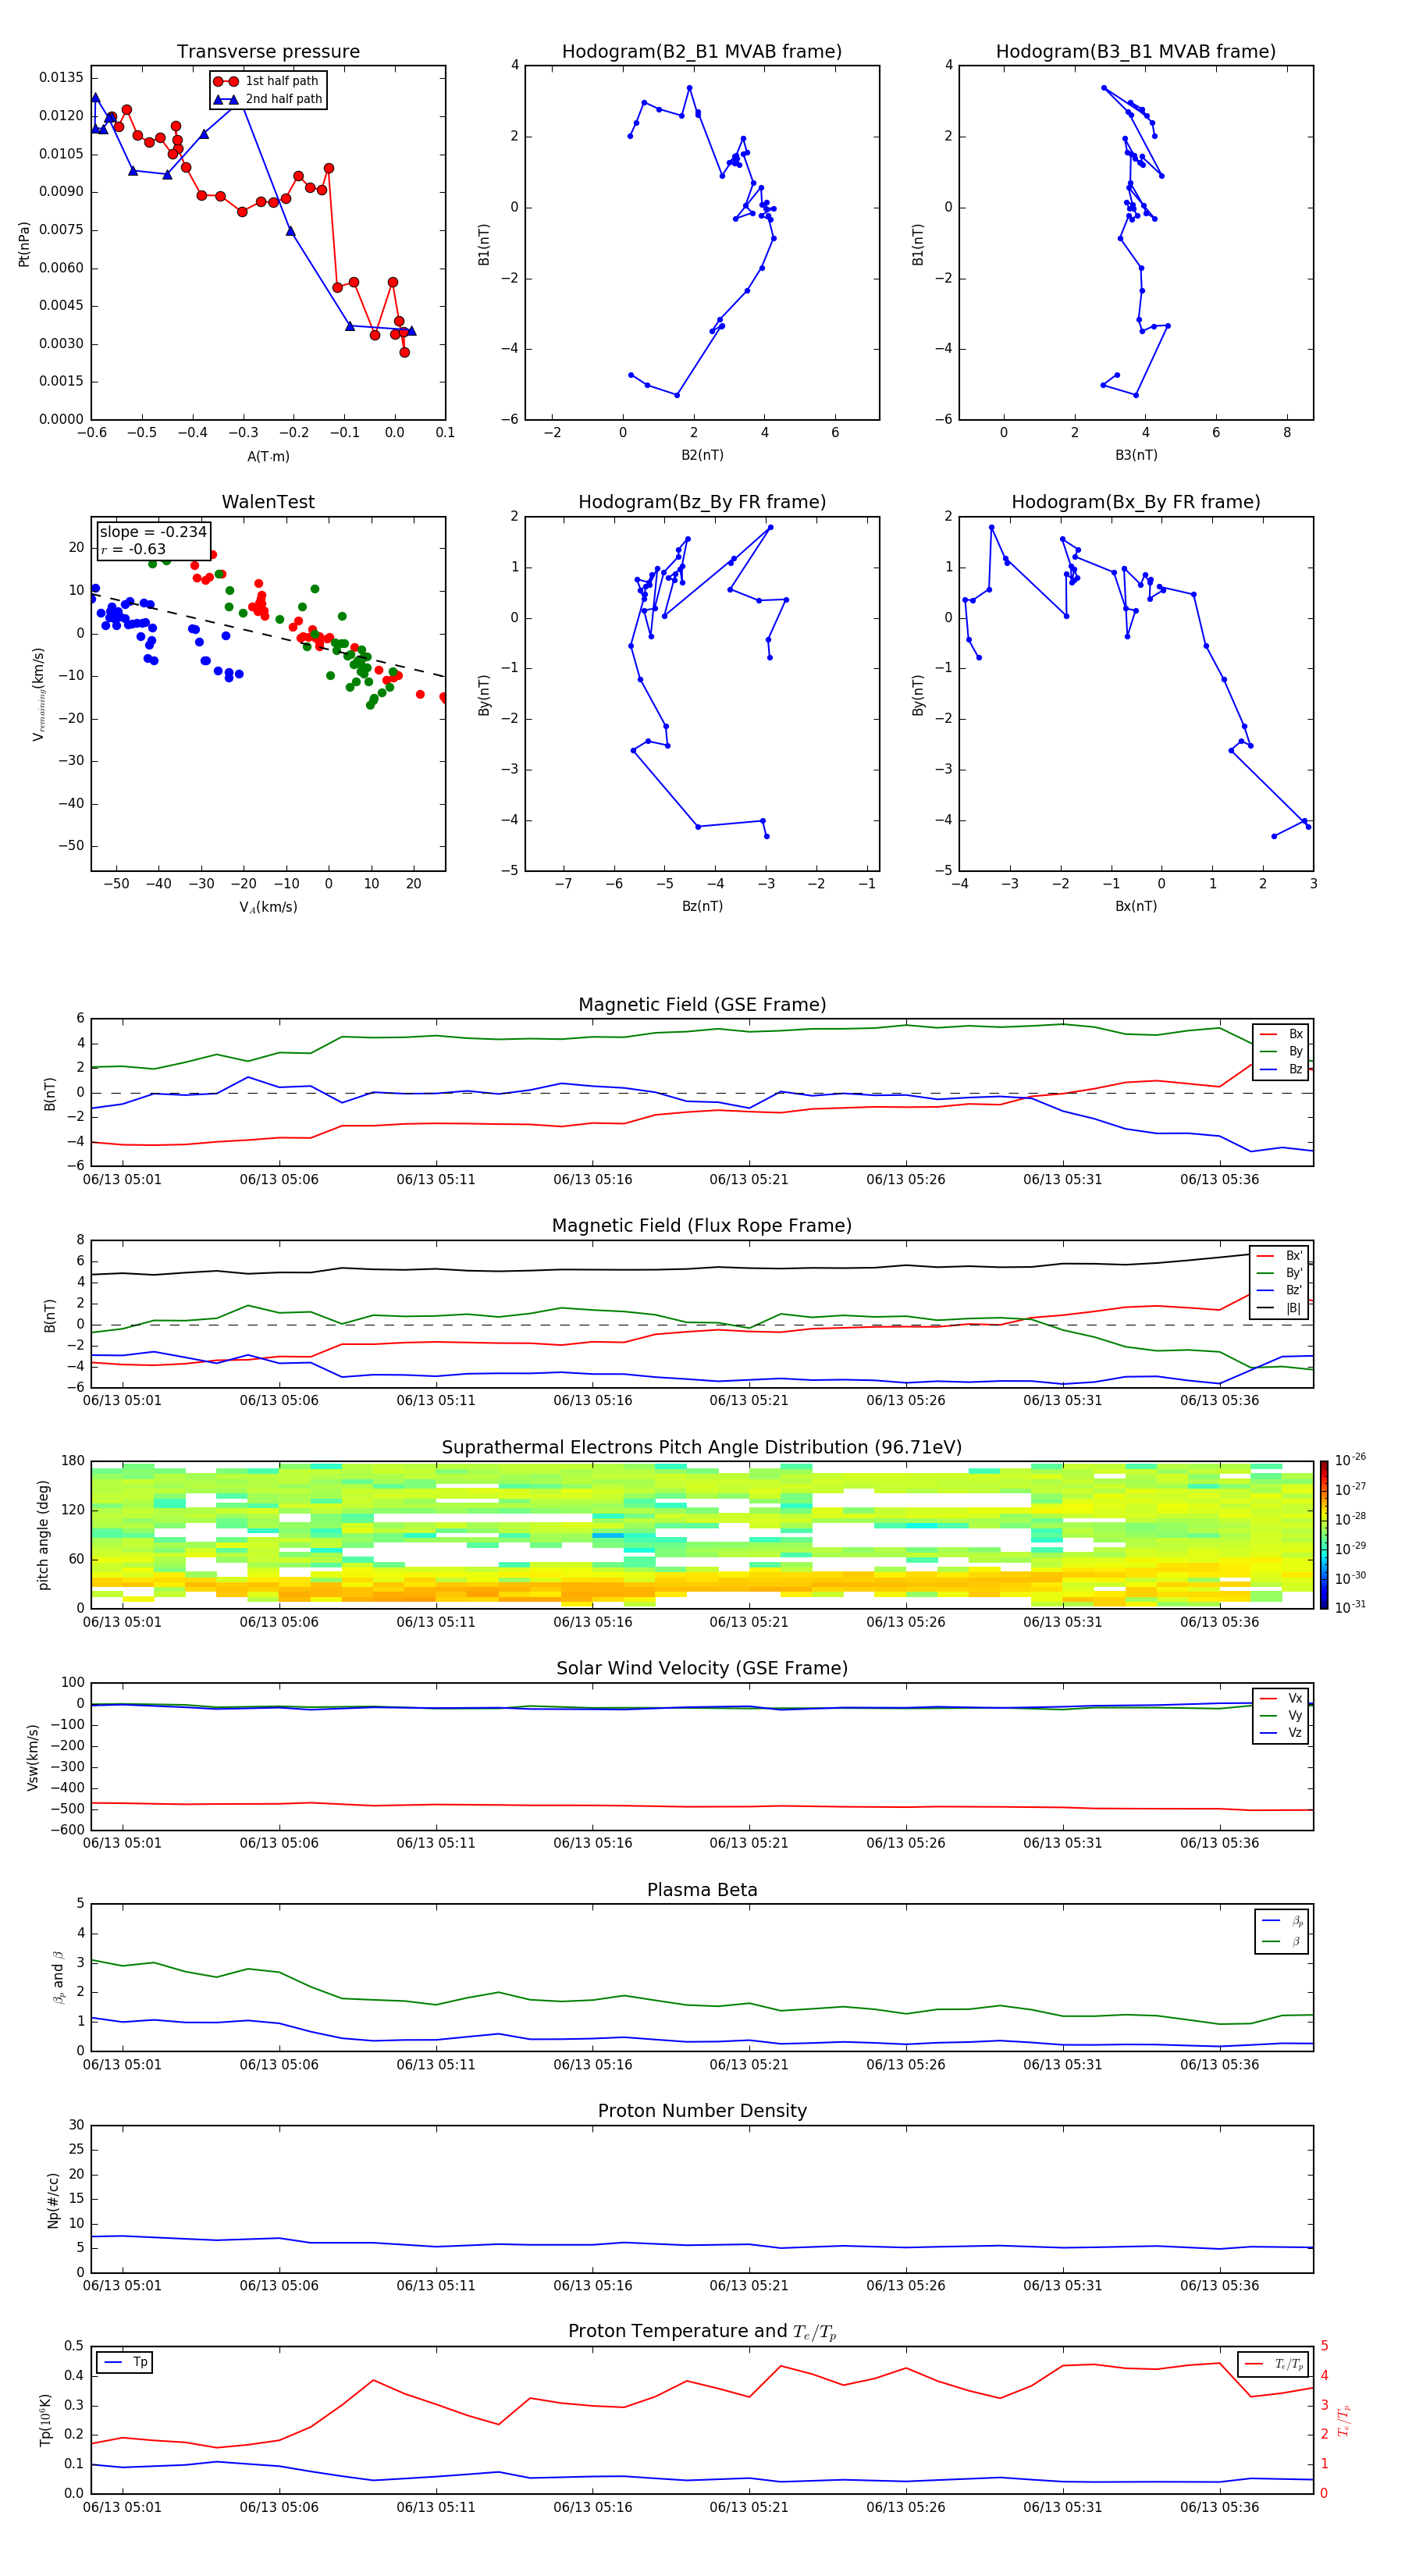Click the 'Vsw(km/s)' axis label
Viewport: 1405px width, 2576px height.
[x=33, y=1757]
